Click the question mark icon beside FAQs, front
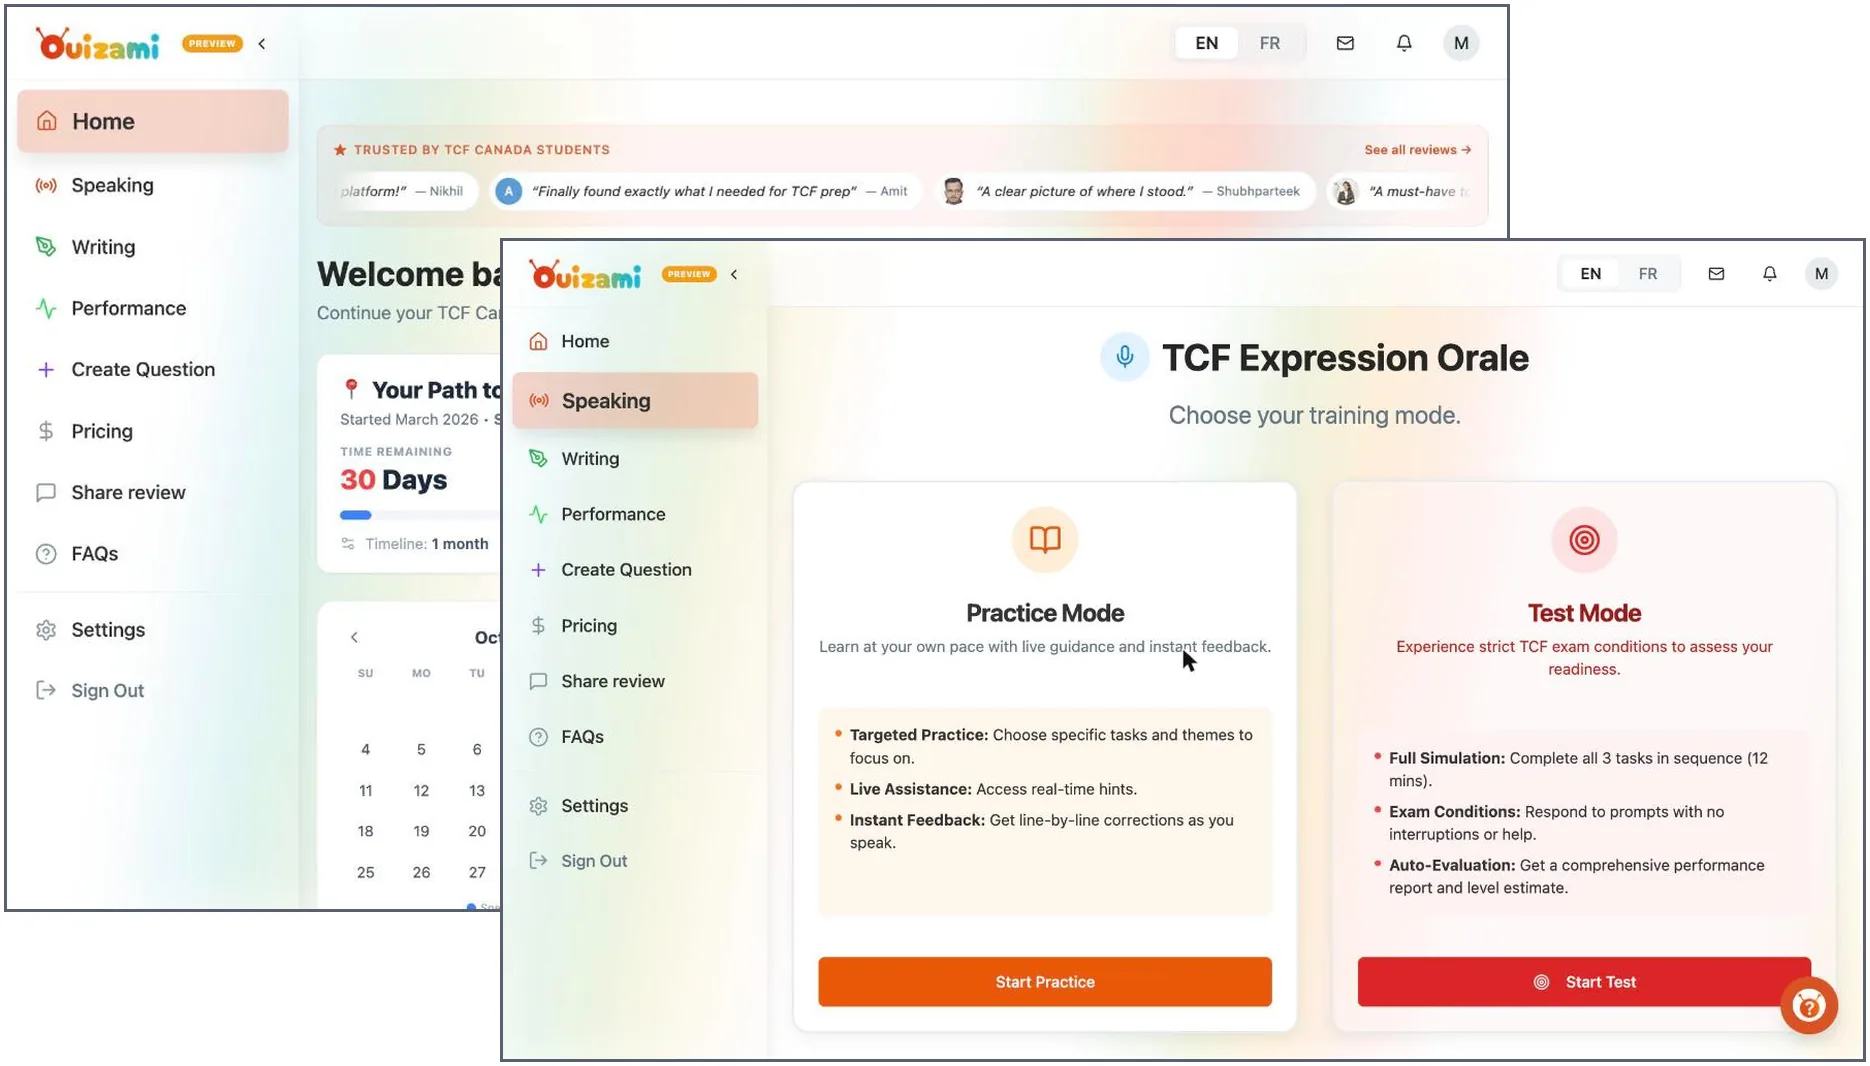This screenshot has width=1870, height=1066. pos(538,737)
